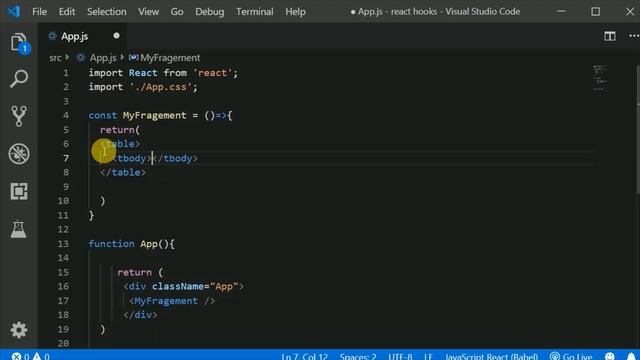Open the Help menu
The height and width of the screenshot is (360, 640).
[x=296, y=11]
